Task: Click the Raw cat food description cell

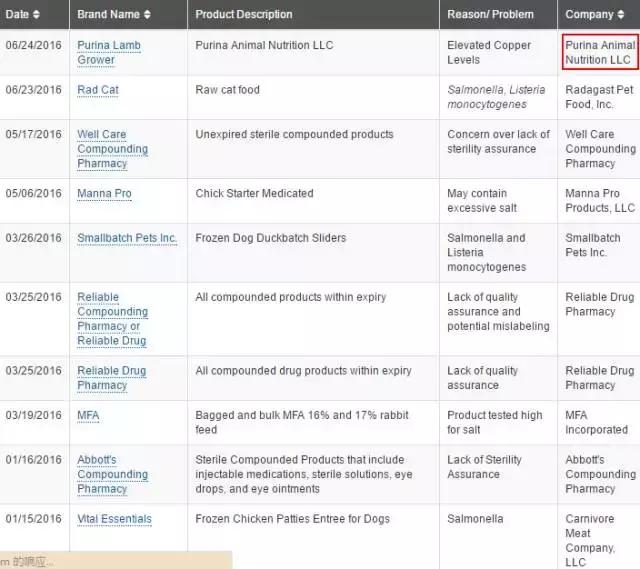Action: tap(227, 90)
